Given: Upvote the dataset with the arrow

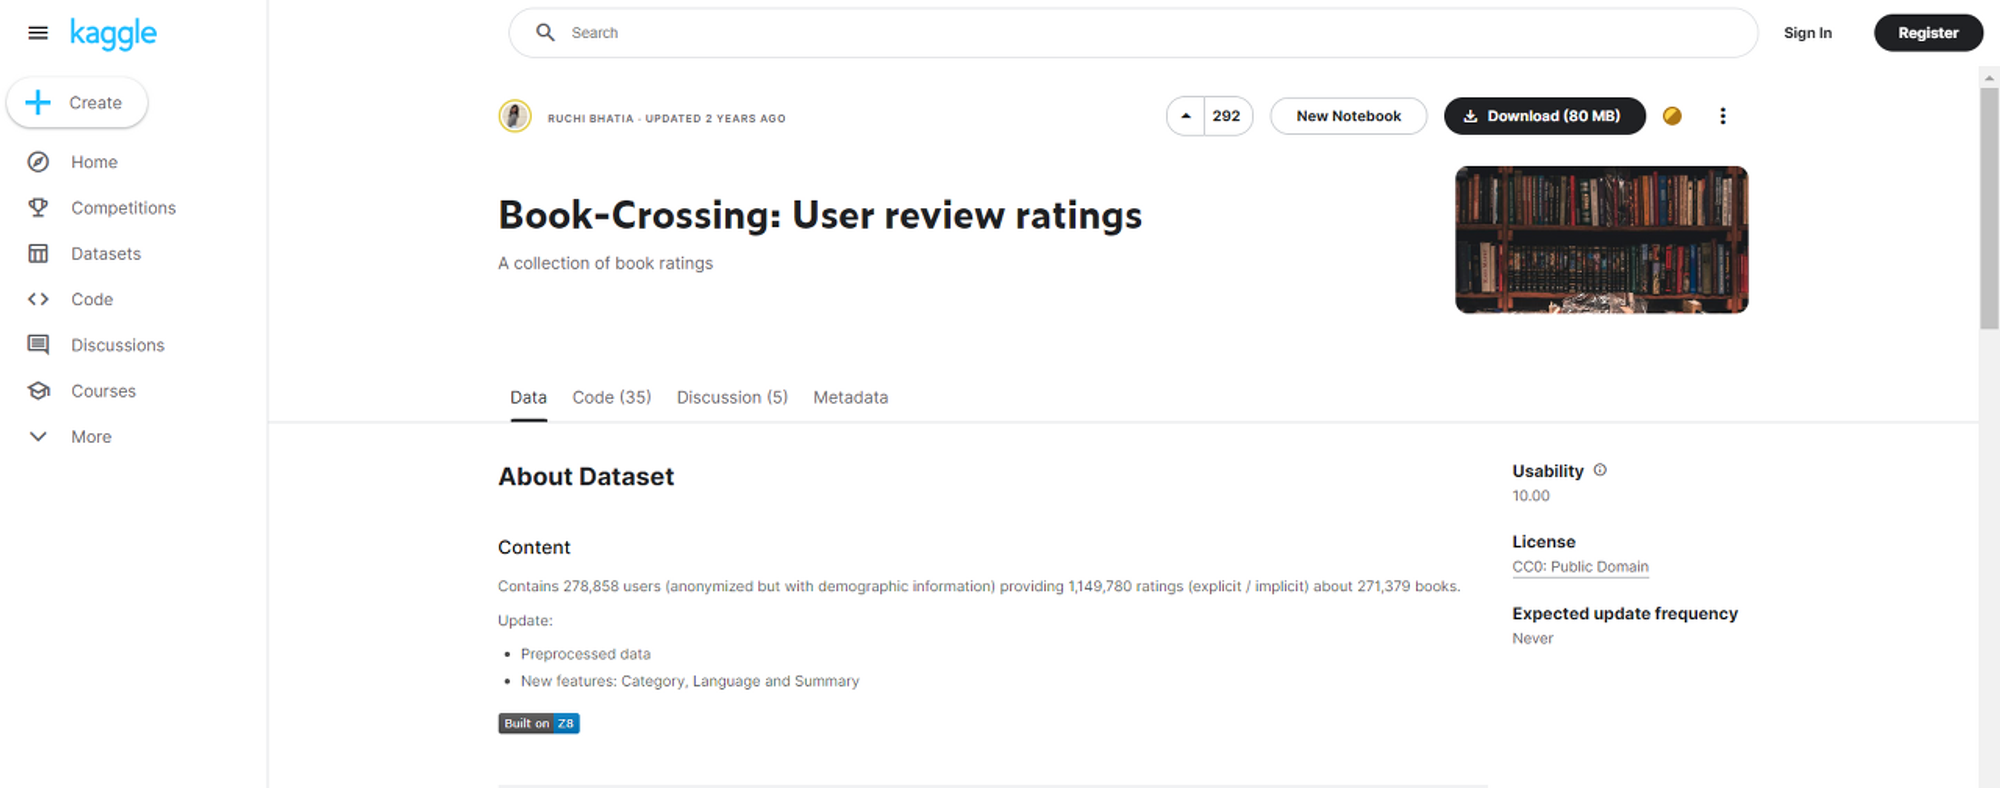Looking at the screenshot, I should [1185, 116].
